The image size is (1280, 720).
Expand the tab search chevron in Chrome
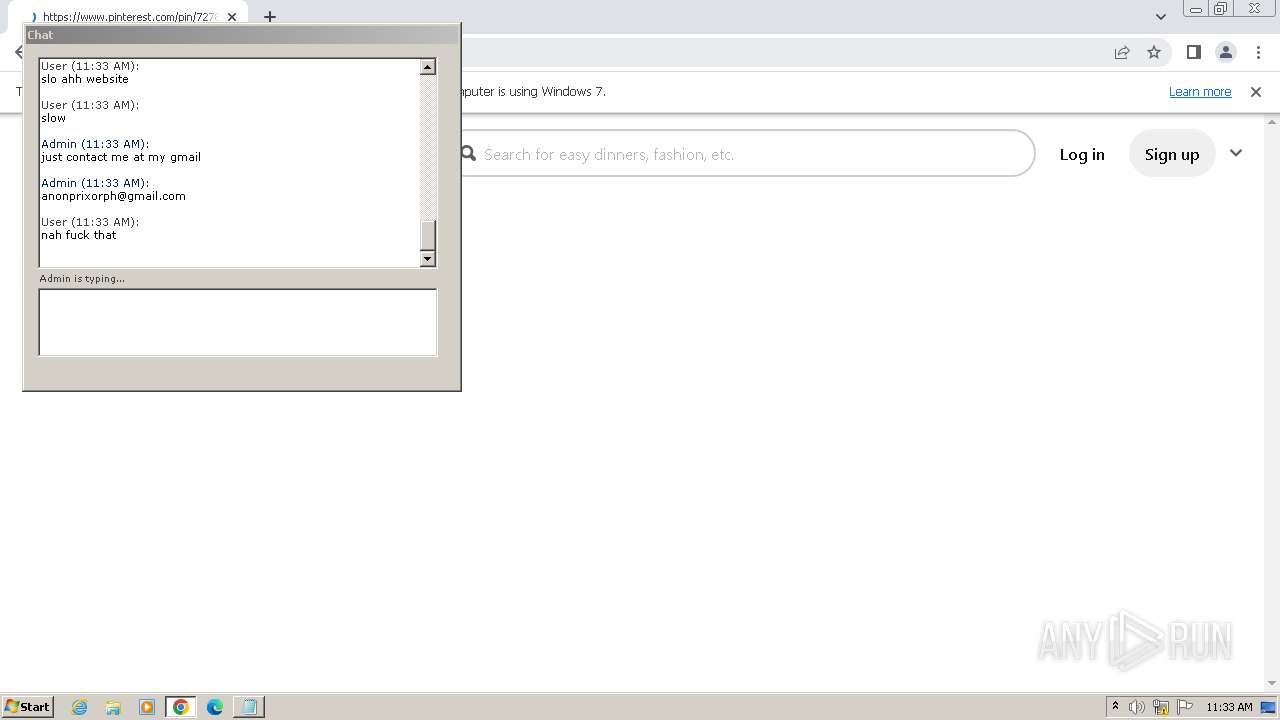coord(1160,17)
